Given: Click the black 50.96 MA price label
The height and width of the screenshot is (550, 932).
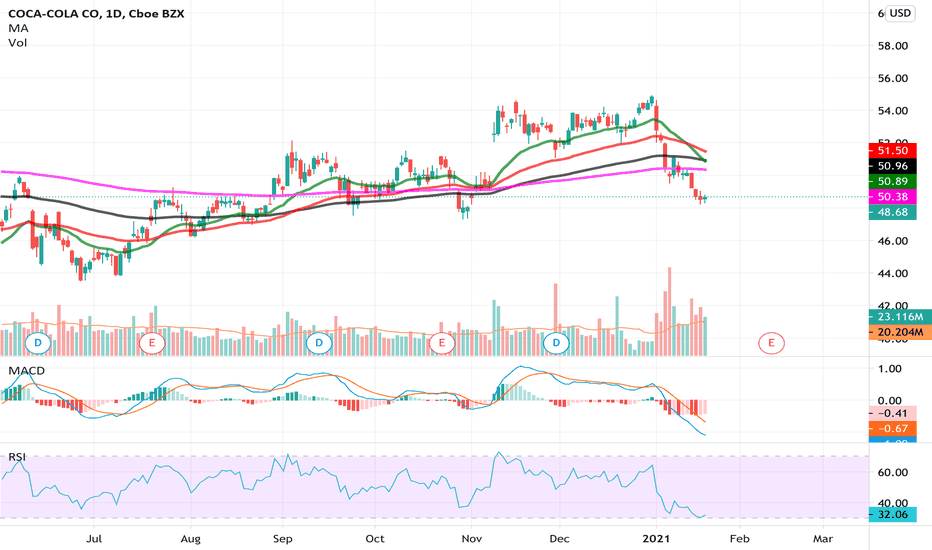Looking at the screenshot, I should pyautogui.click(x=892, y=166).
